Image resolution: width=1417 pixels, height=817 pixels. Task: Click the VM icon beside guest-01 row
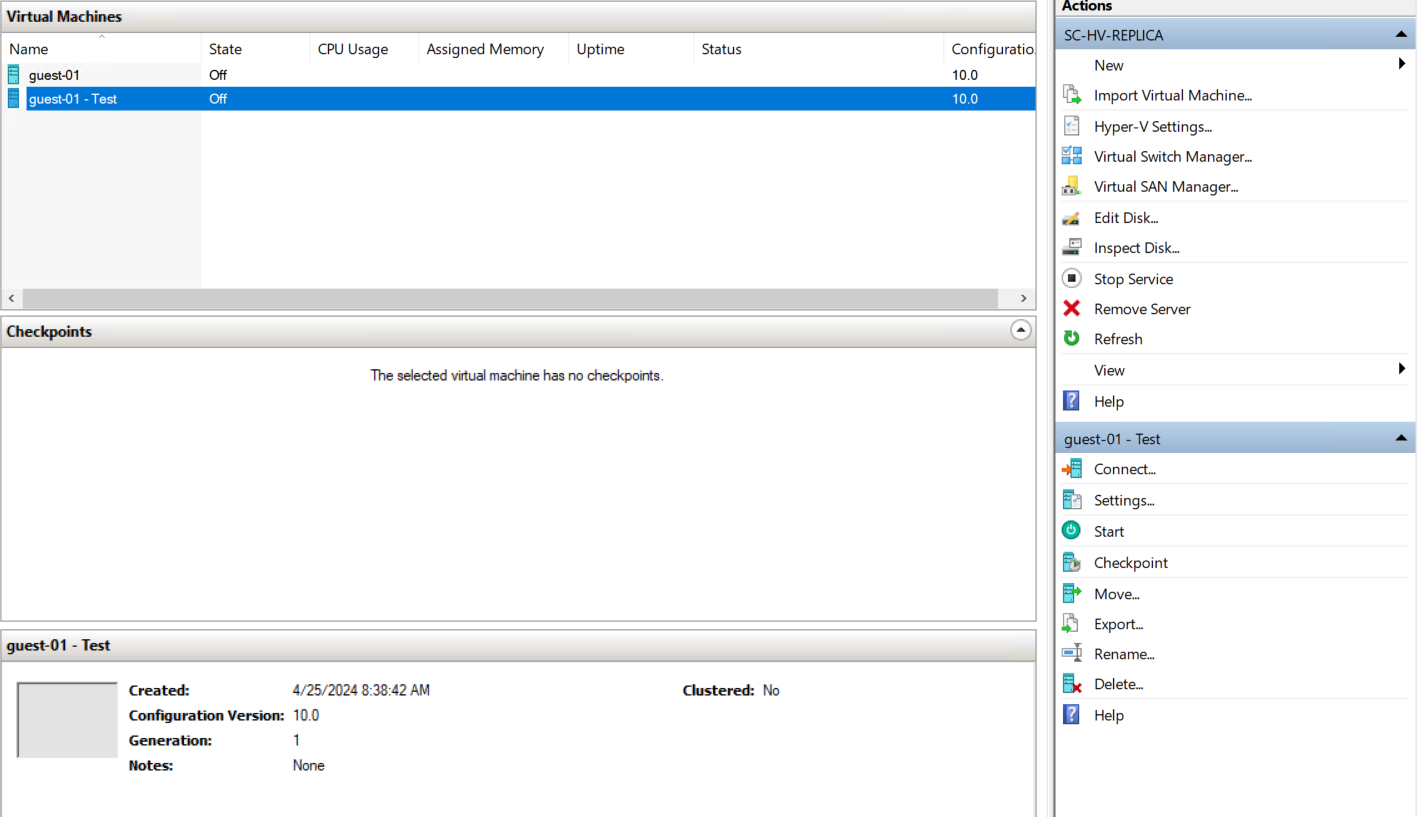(13, 74)
